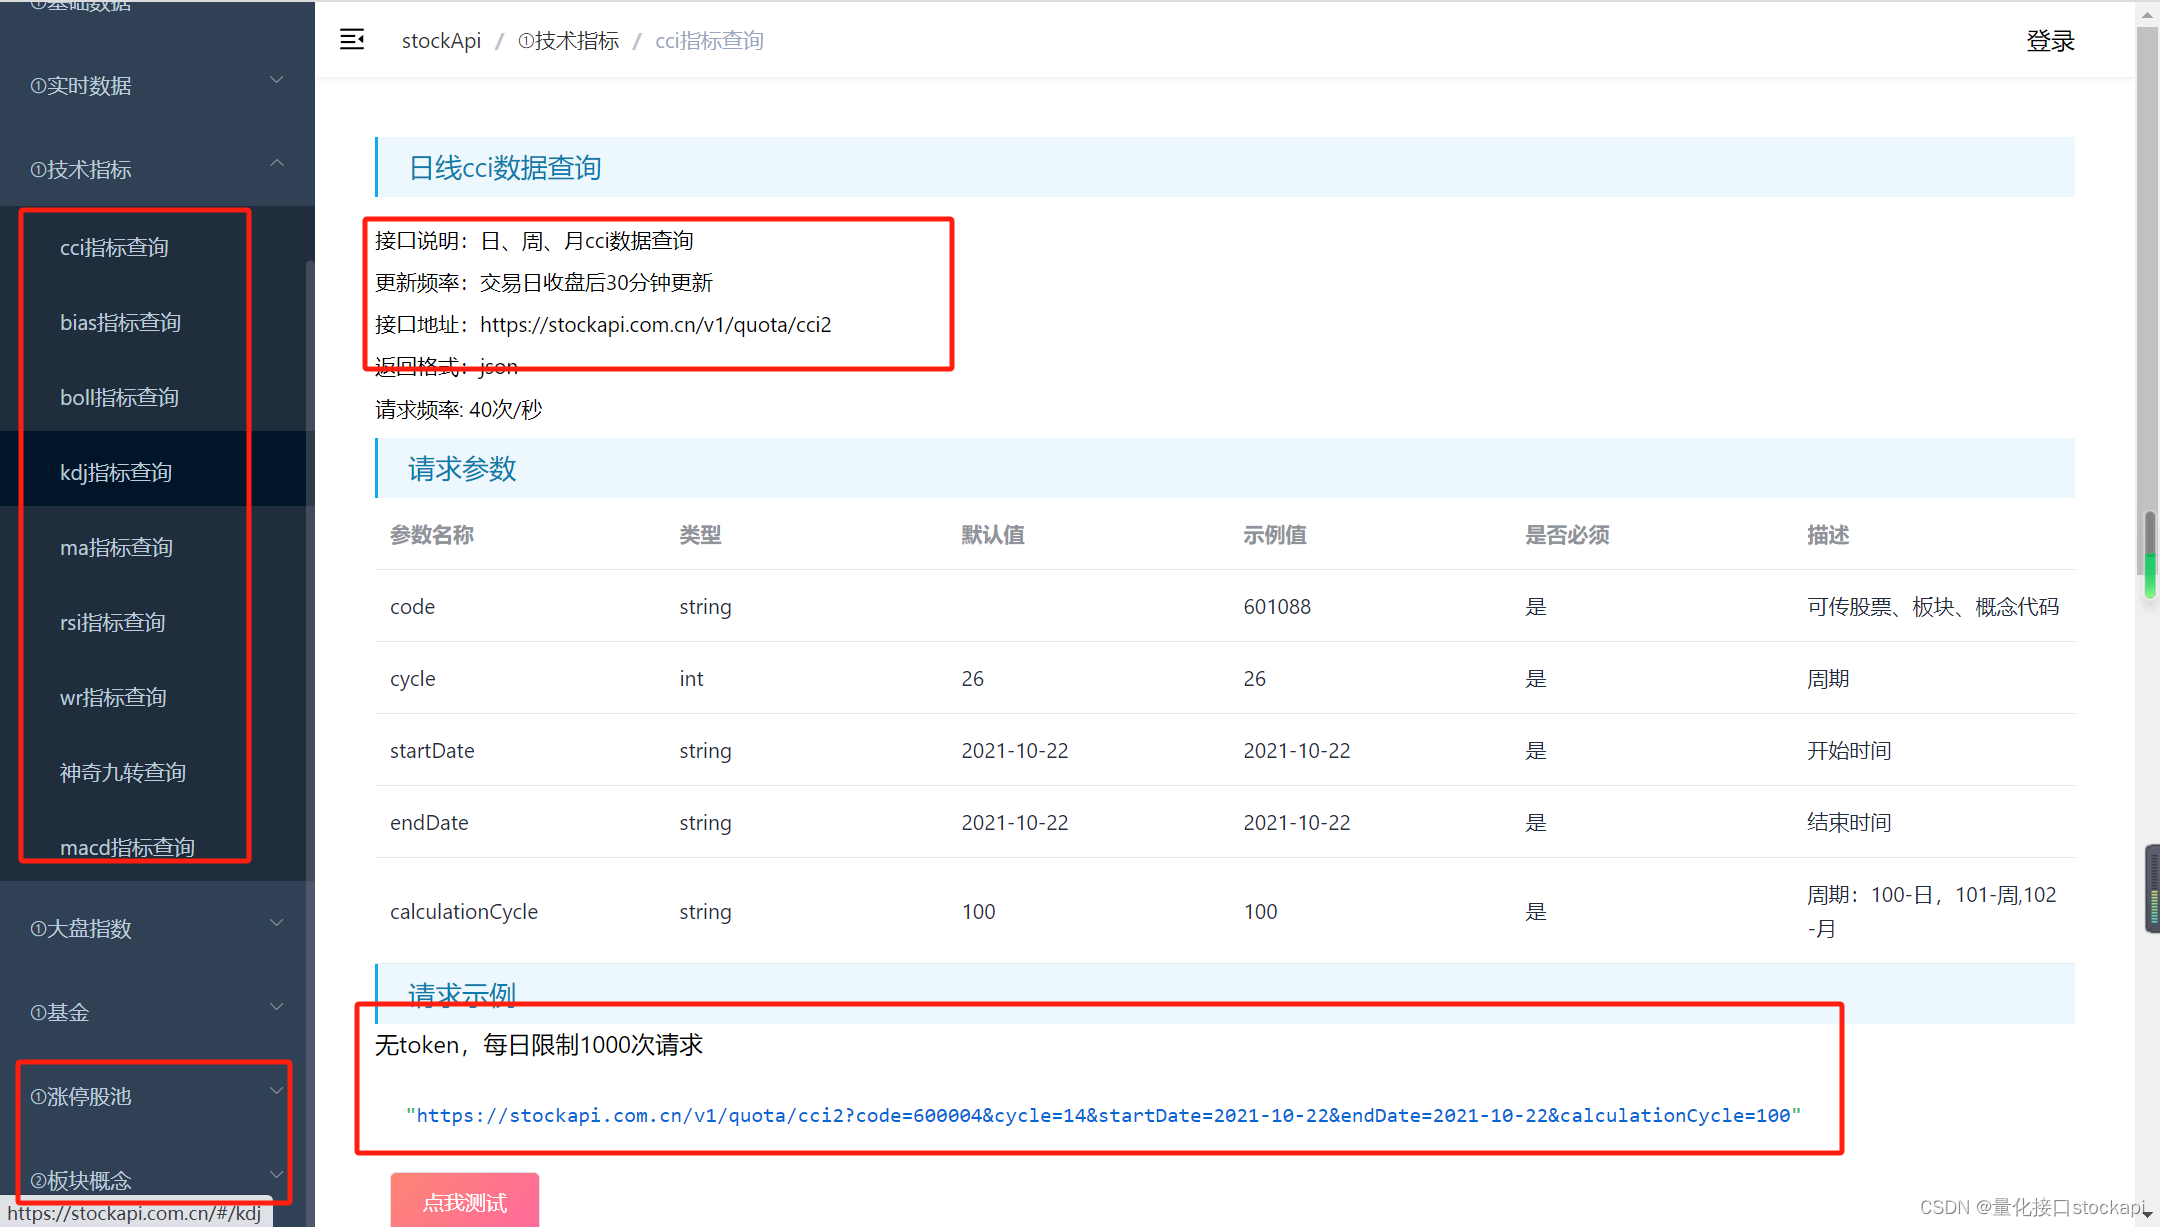This screenshot has height=1227, width=2160.
Task: Go to ma指标查询 page
Action: [116, 547]
